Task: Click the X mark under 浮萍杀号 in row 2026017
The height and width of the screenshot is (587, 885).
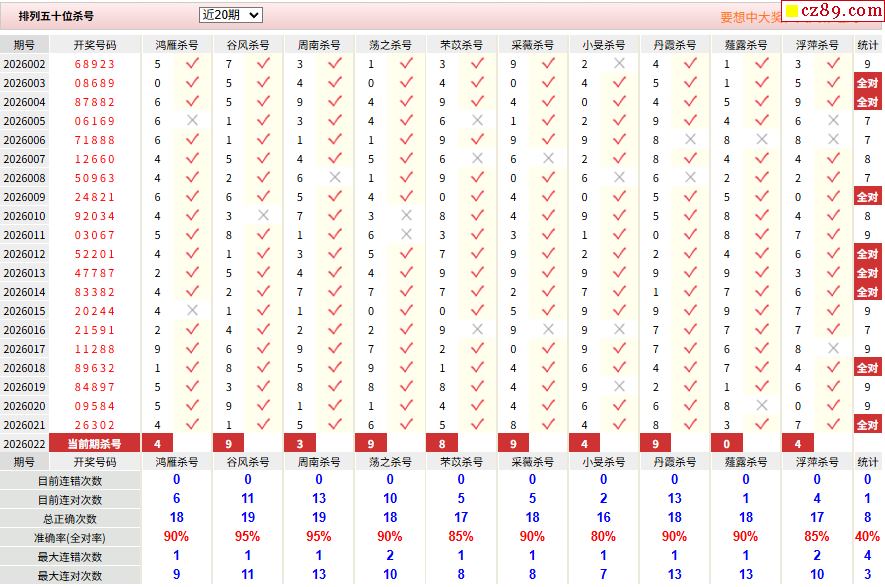Action: pyautogui.click(x=833, y=348)
